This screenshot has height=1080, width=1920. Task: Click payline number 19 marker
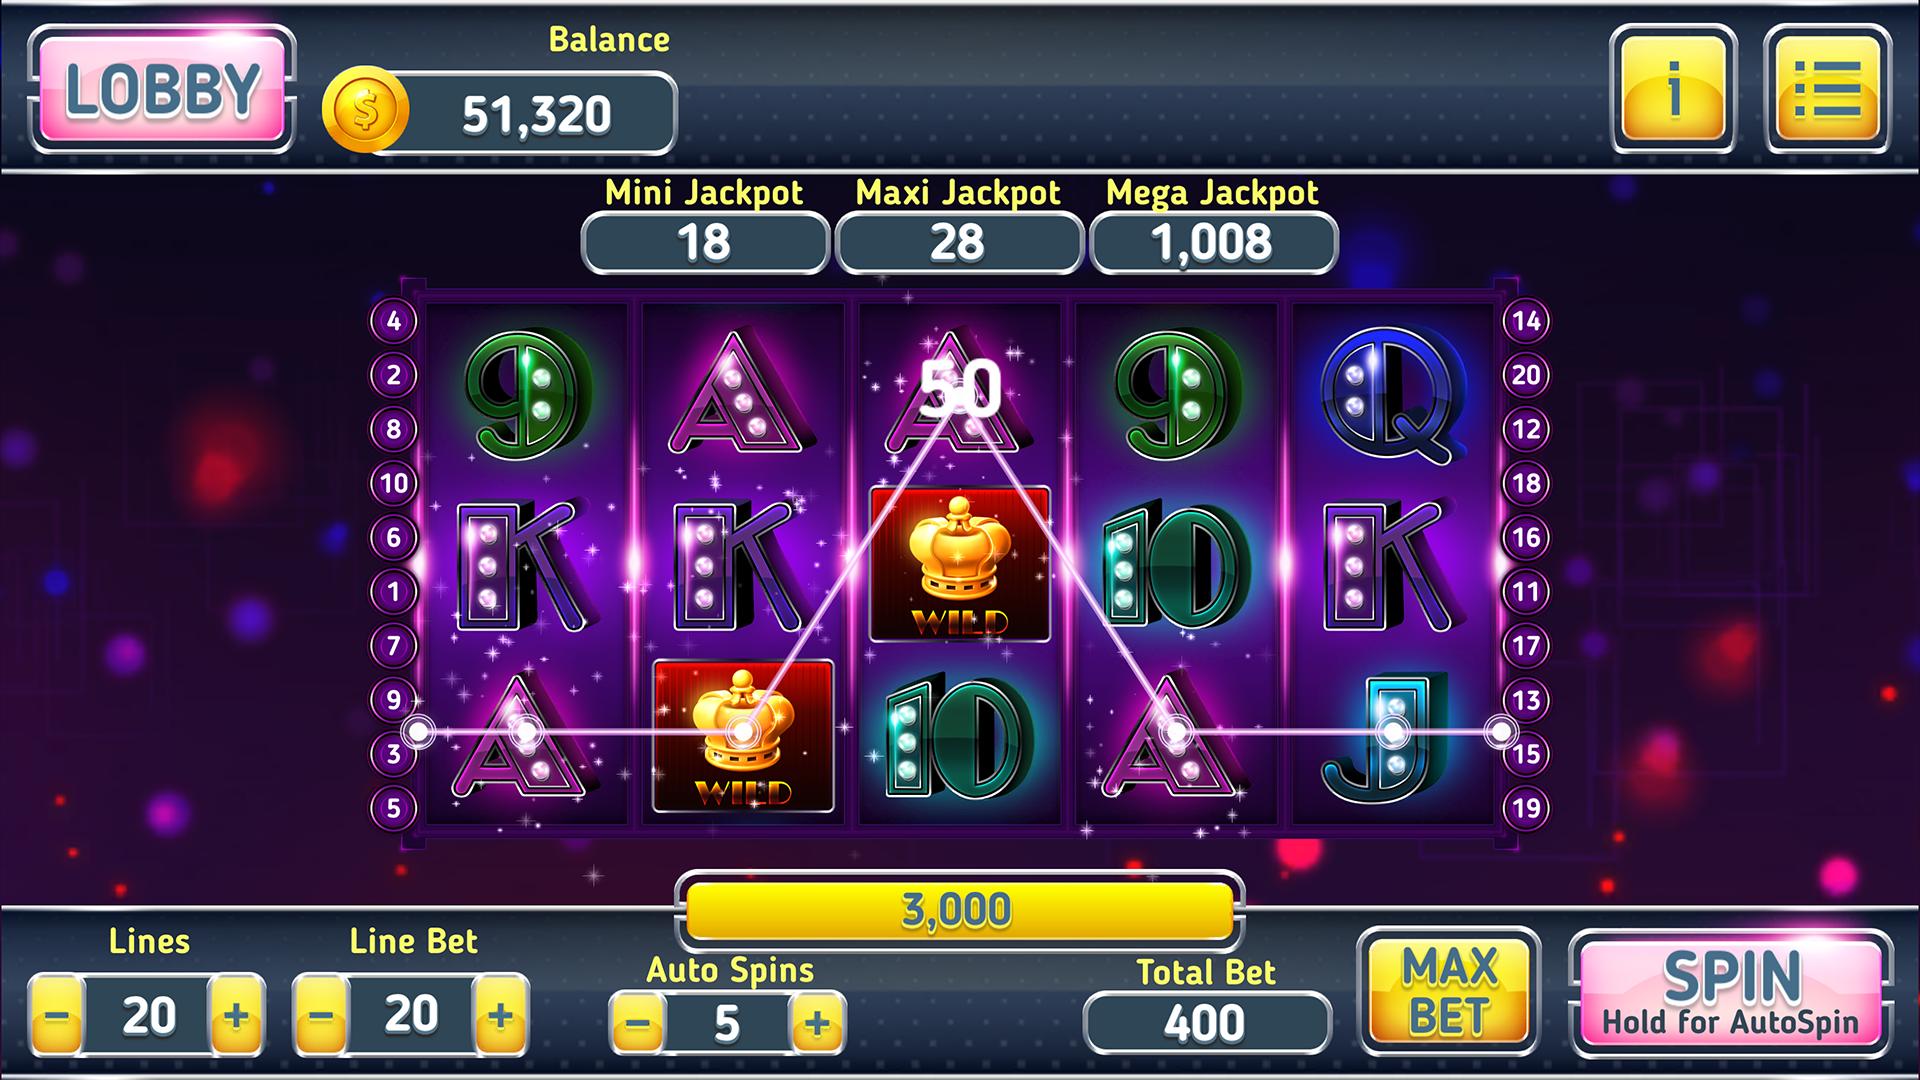[x=1526, y=807]
